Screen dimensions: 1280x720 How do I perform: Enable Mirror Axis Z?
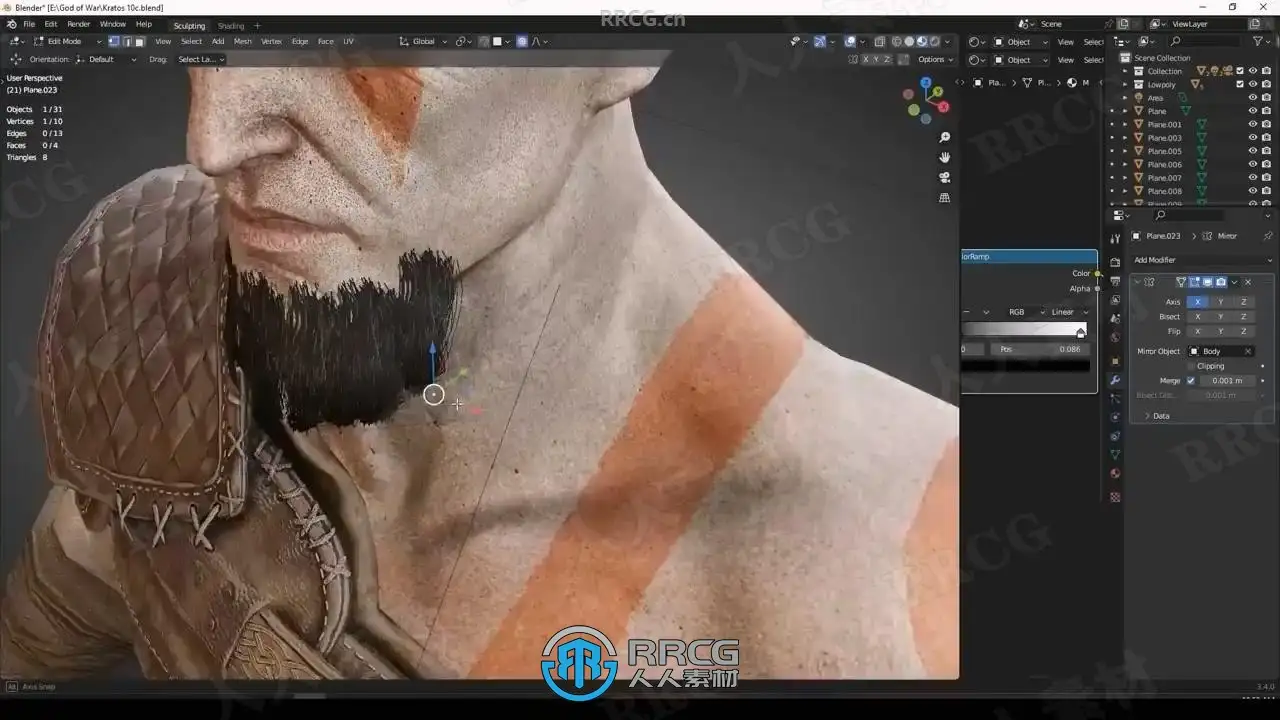click(1243, 302)
